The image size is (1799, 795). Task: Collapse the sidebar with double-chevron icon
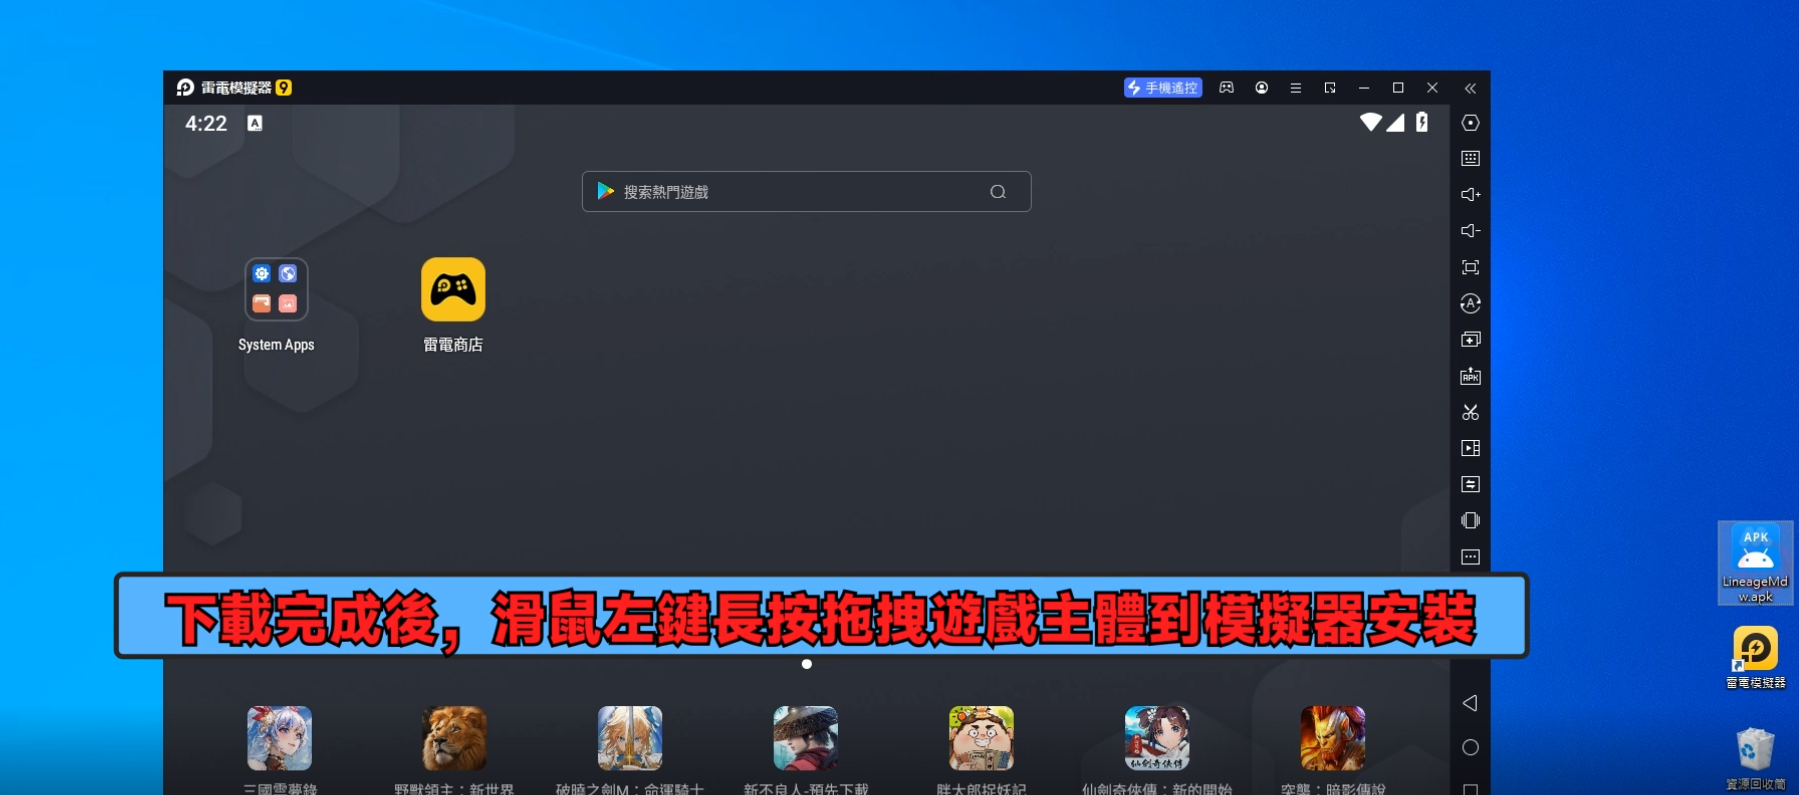coord(1470,88)
